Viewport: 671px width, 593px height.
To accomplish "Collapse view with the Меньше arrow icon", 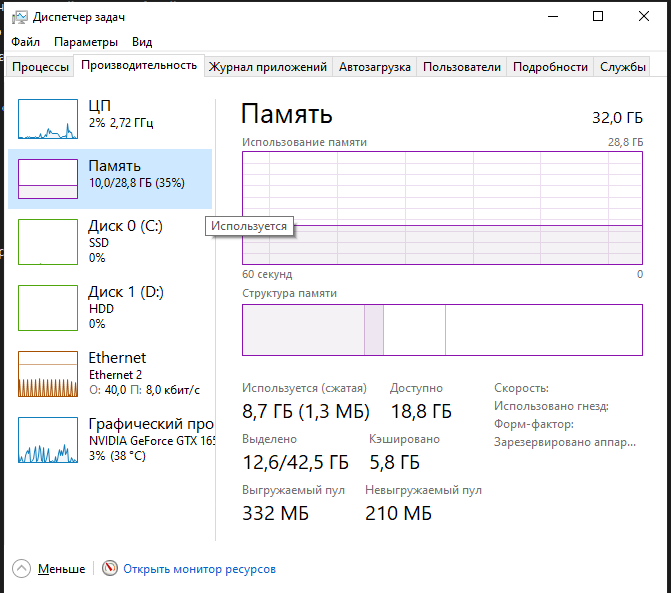I will coord(21,569).
